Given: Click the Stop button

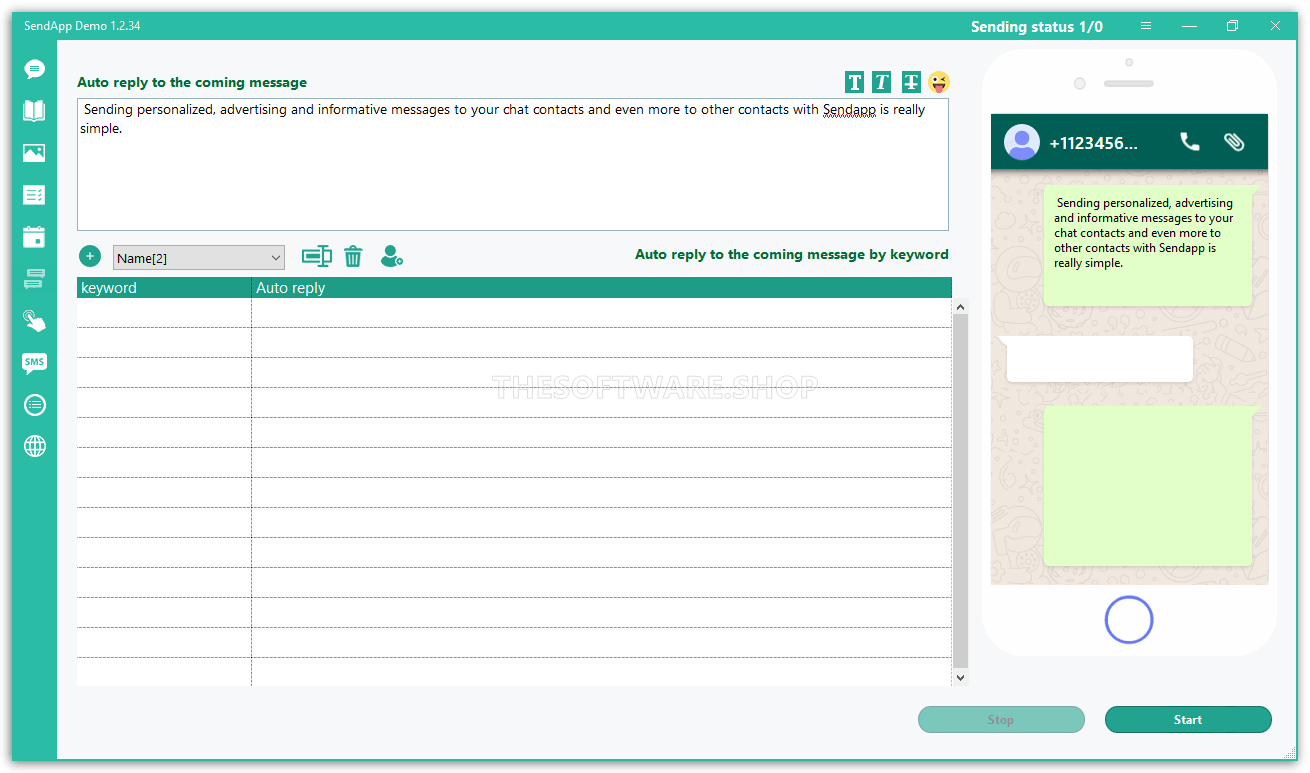Looking at the screenshot, I should 1001,720.
